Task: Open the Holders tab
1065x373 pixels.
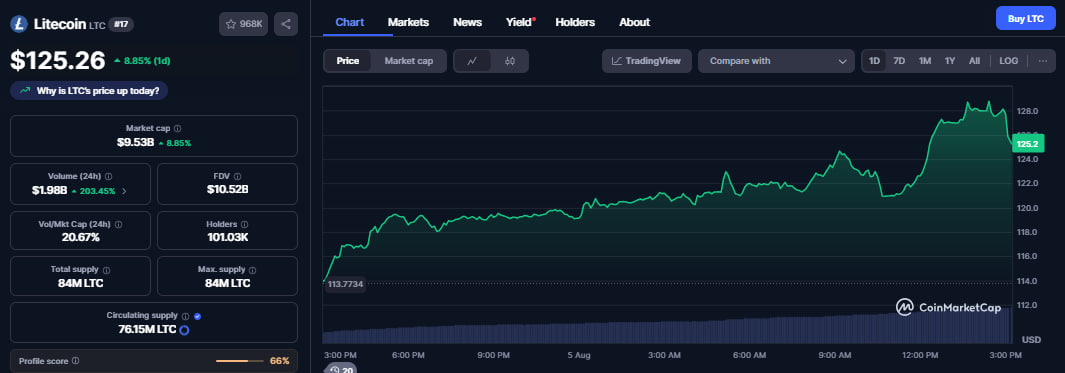Action: click(575, 22)
